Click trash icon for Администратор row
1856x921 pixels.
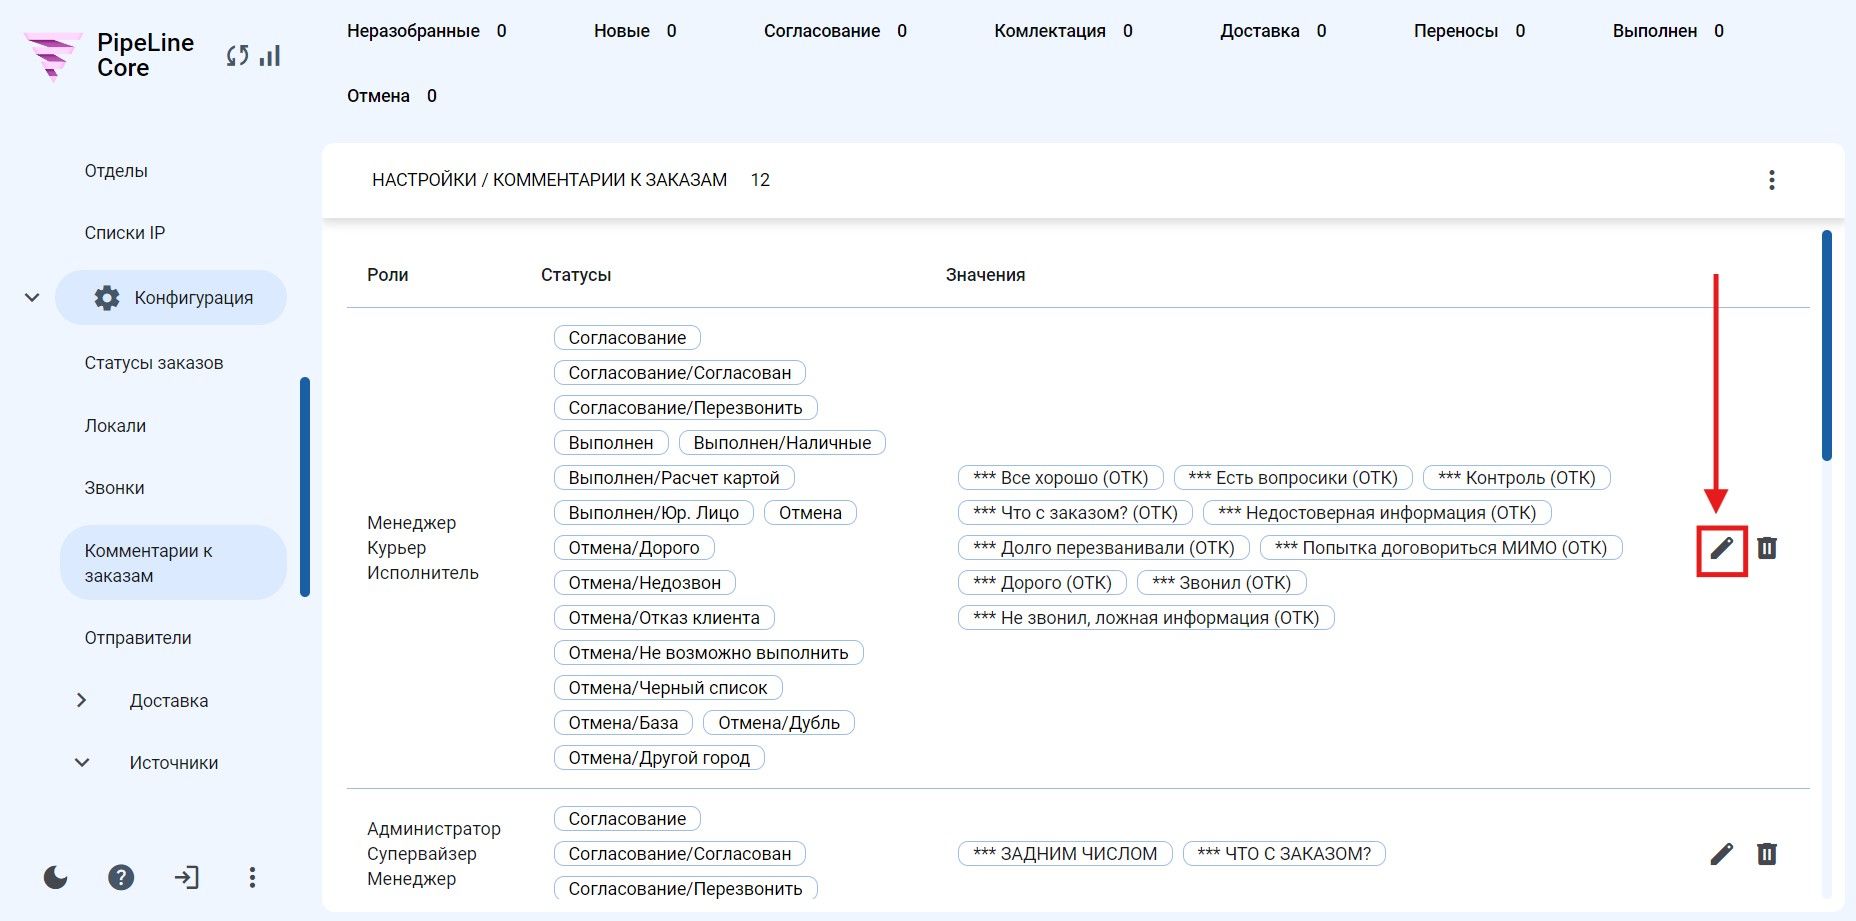[1767, 854]
